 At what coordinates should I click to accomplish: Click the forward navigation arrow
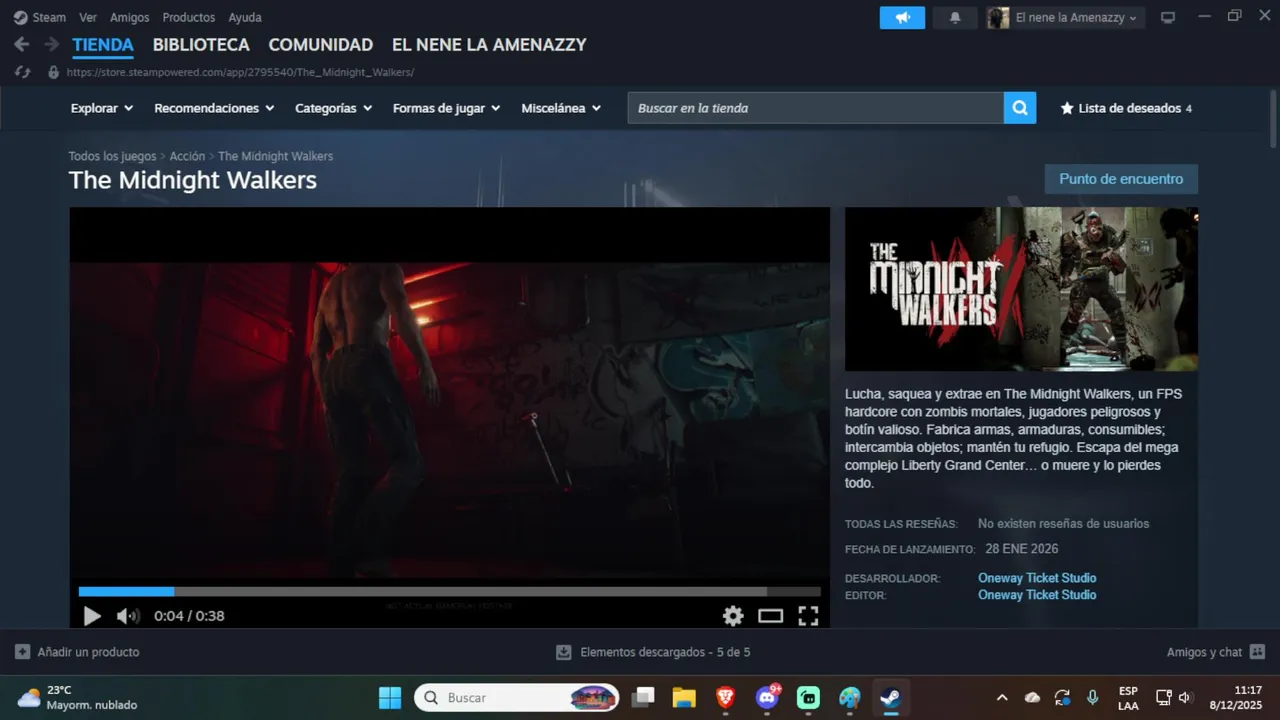coord(51,45)
